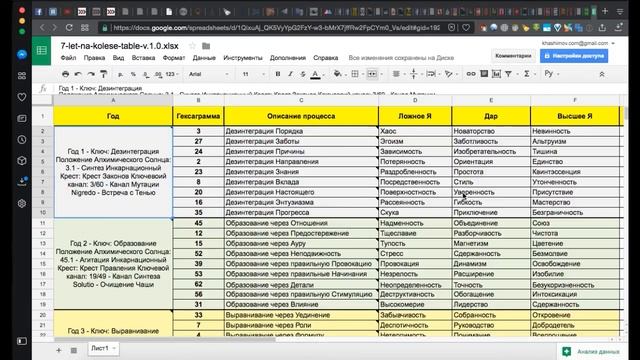Select column C header

[301, 100]
